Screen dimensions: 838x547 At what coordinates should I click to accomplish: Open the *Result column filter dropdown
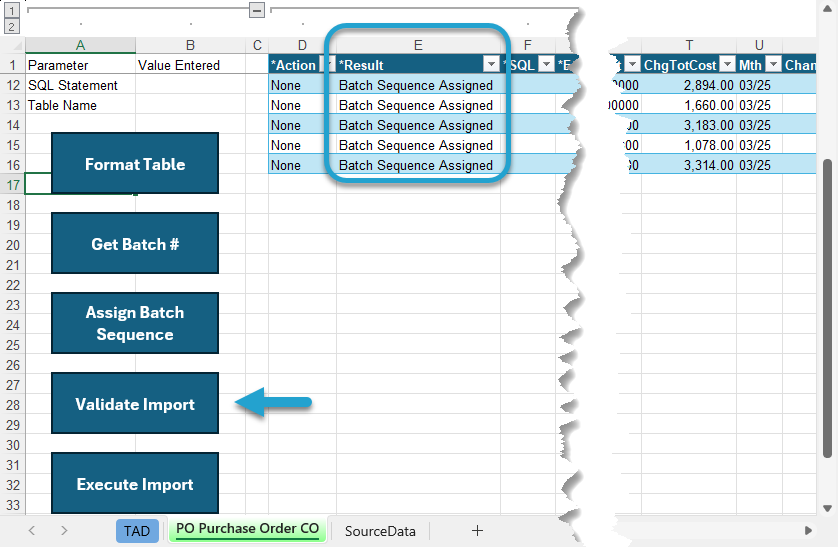point(491,65)
